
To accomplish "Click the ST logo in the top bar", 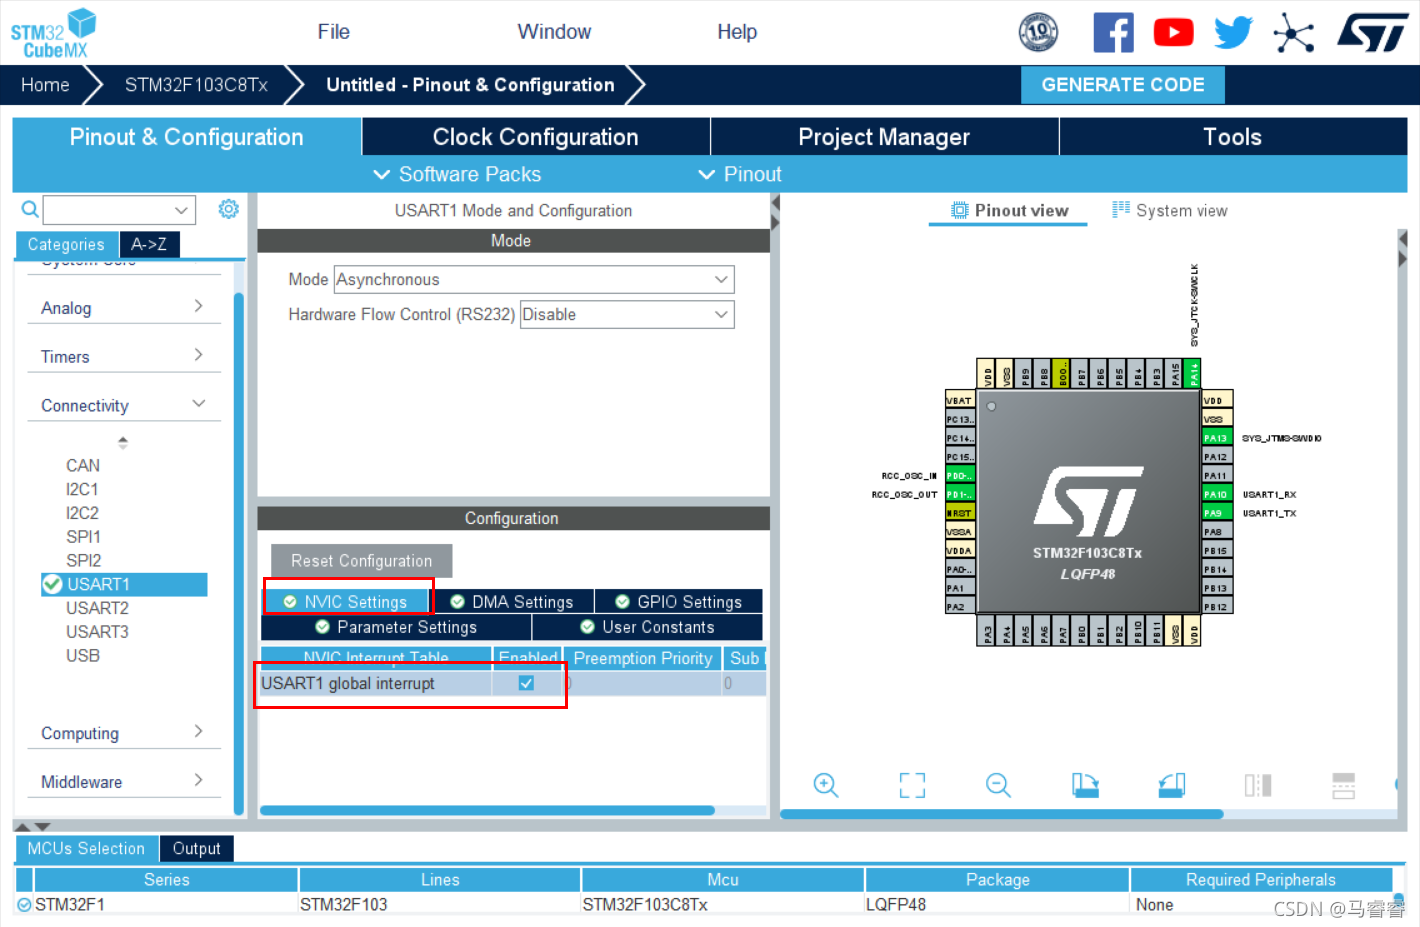I will pos(1372,32).
